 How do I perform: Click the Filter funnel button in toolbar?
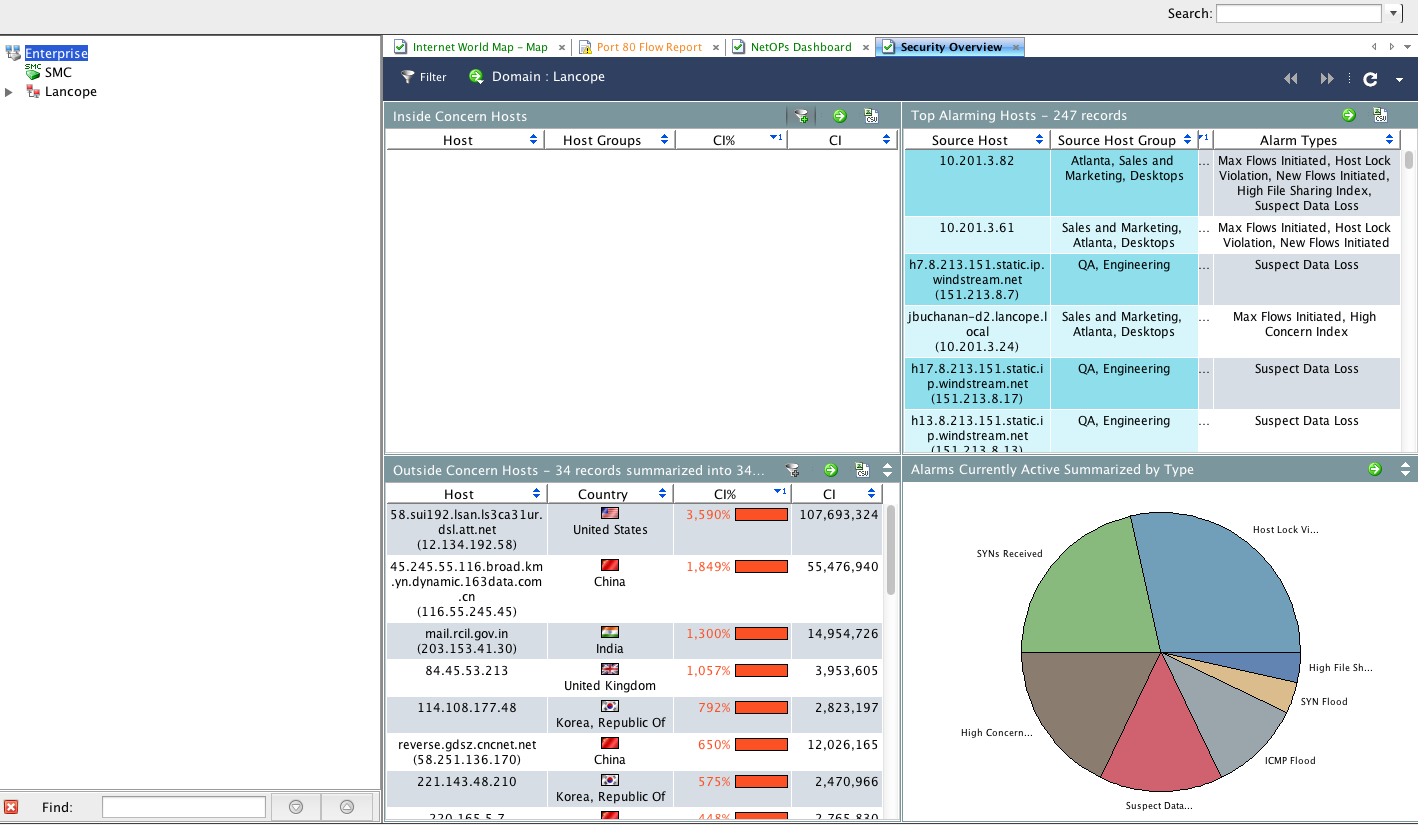tap(423, 77)
